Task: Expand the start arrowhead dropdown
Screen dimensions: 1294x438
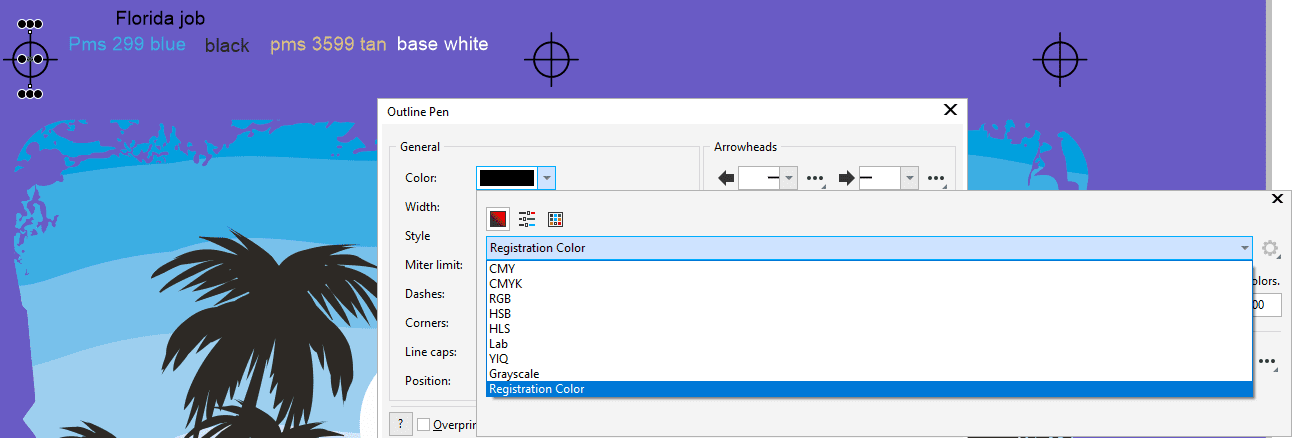Action: click(x=788, y=179)
